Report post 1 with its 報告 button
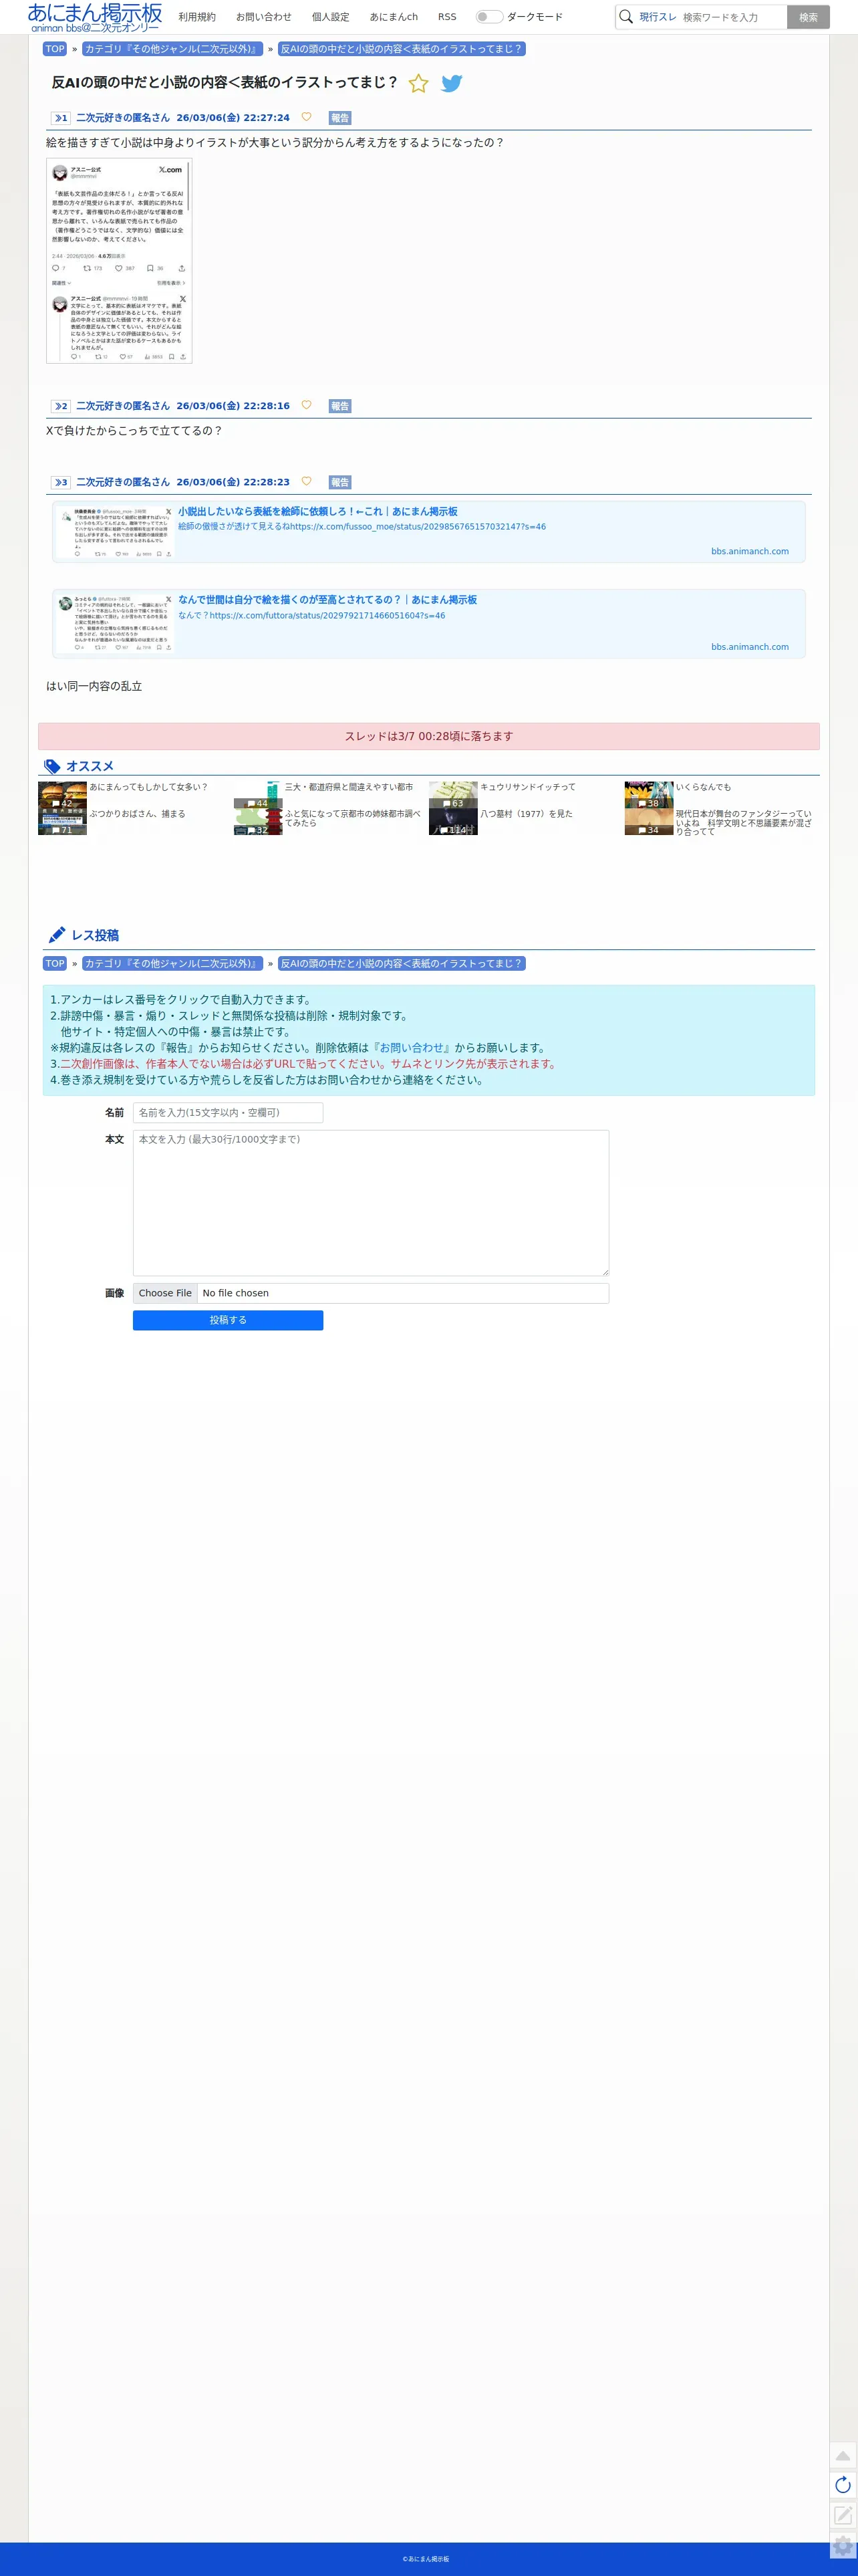The image size is (858, 2576). point(340,118)
